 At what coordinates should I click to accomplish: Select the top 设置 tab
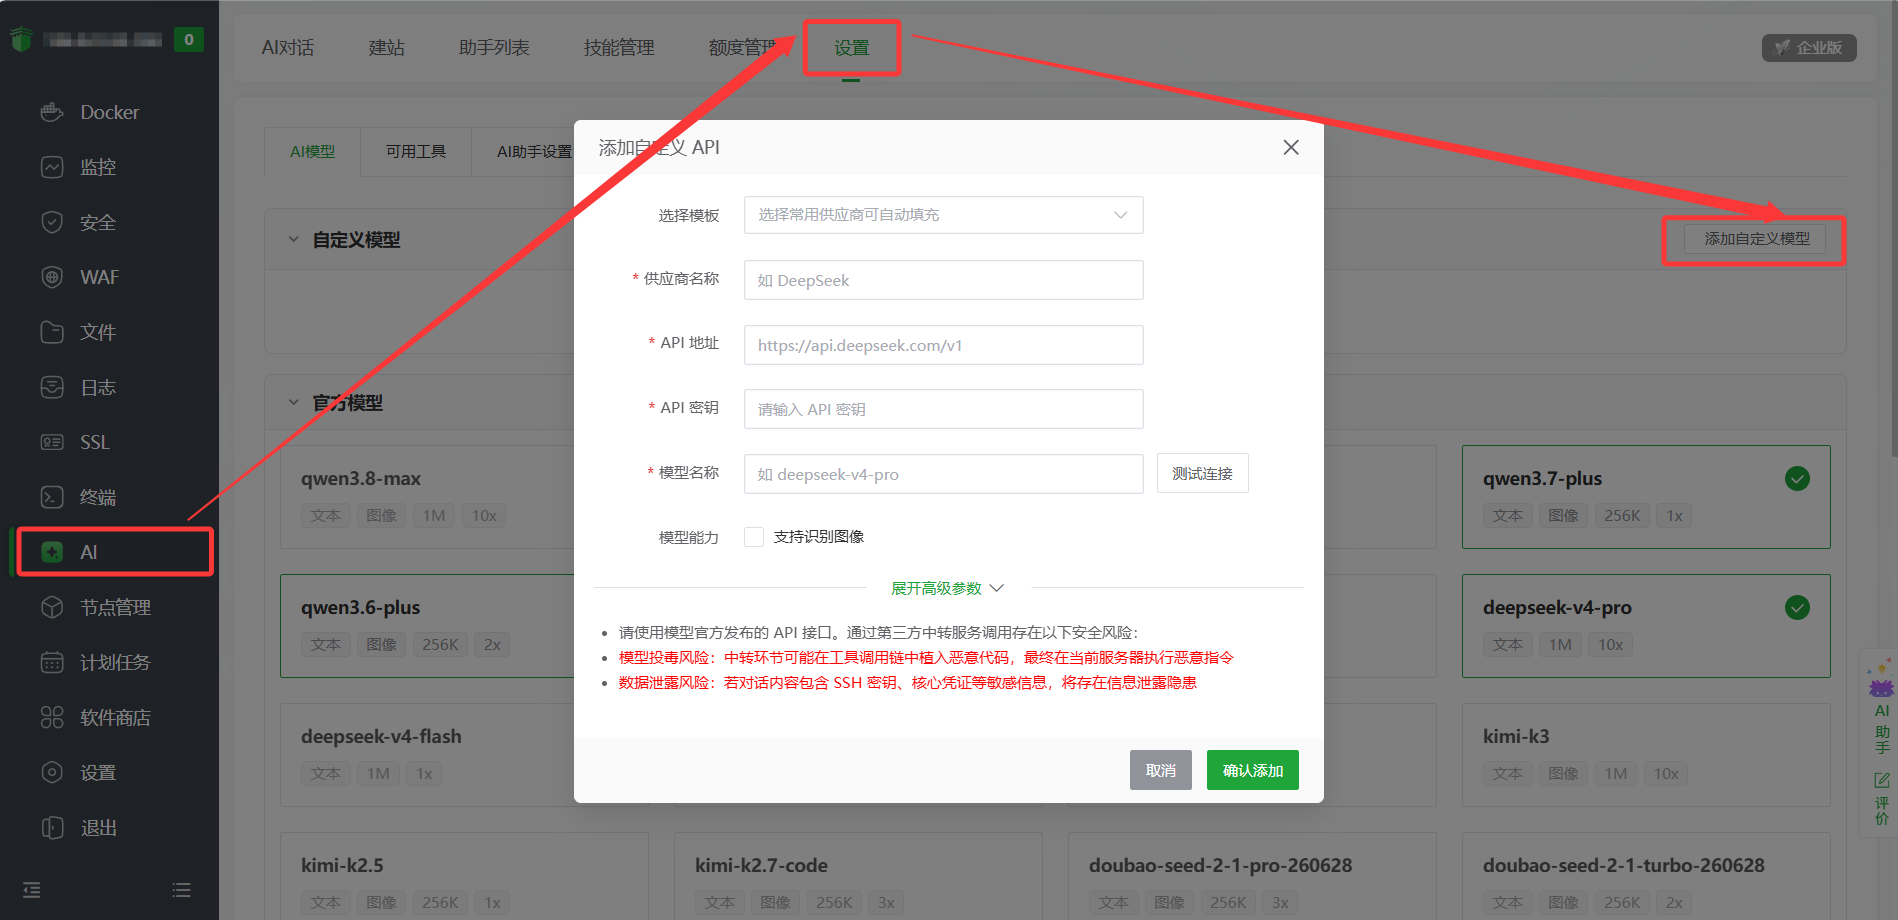pos(852,48)
